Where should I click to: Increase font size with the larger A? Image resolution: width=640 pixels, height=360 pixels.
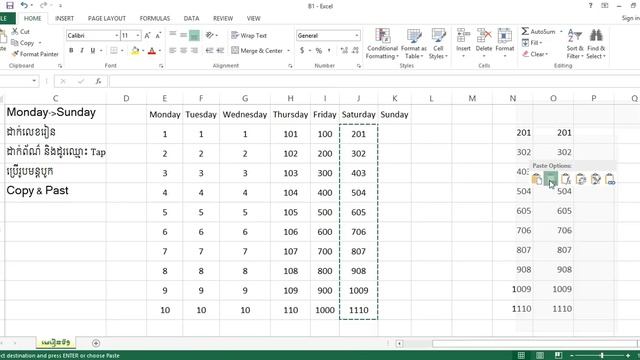pos(147,36)
